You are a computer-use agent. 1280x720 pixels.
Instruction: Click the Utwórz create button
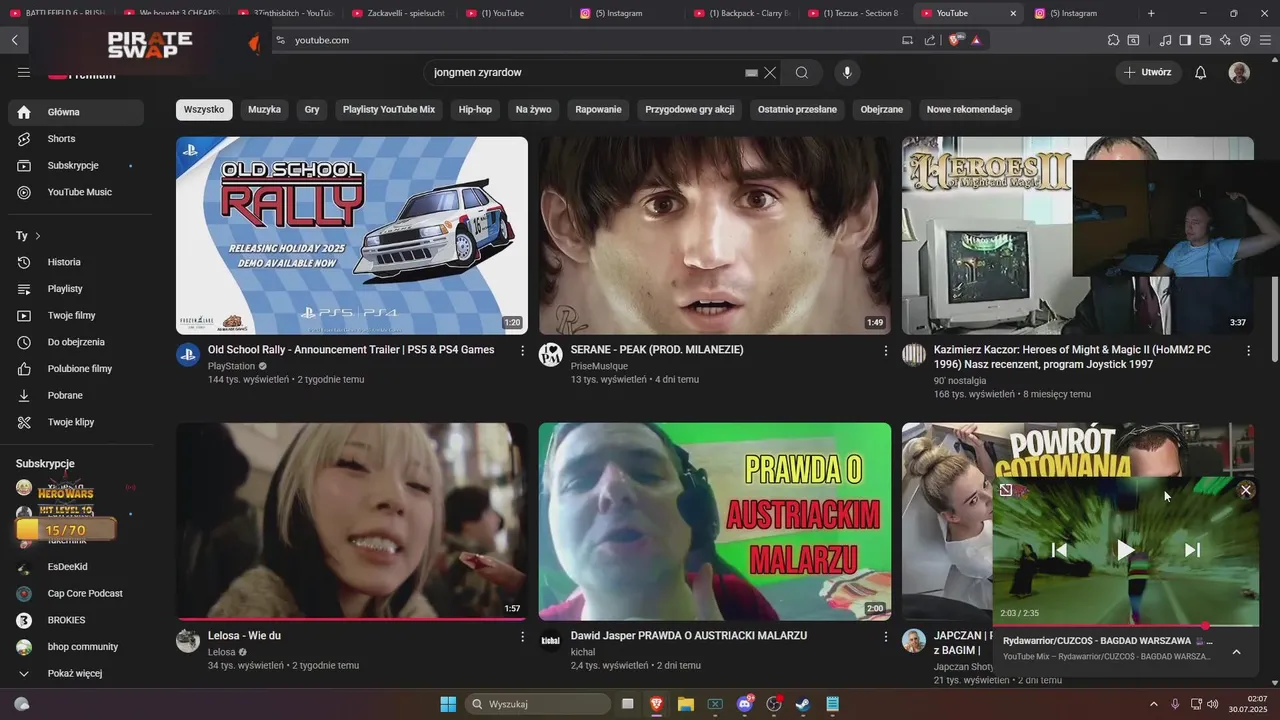pos(1148,72)
